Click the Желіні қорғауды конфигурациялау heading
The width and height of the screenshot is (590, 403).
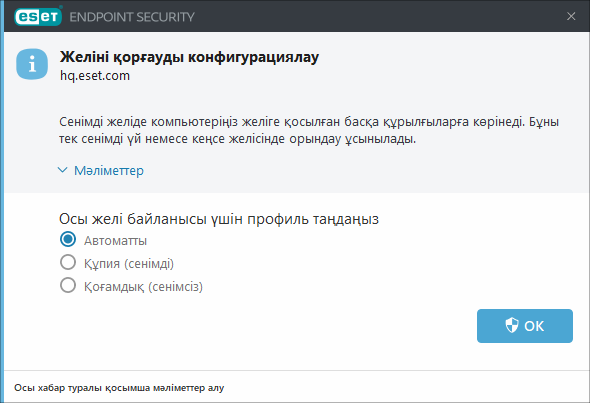click(189, 57)
